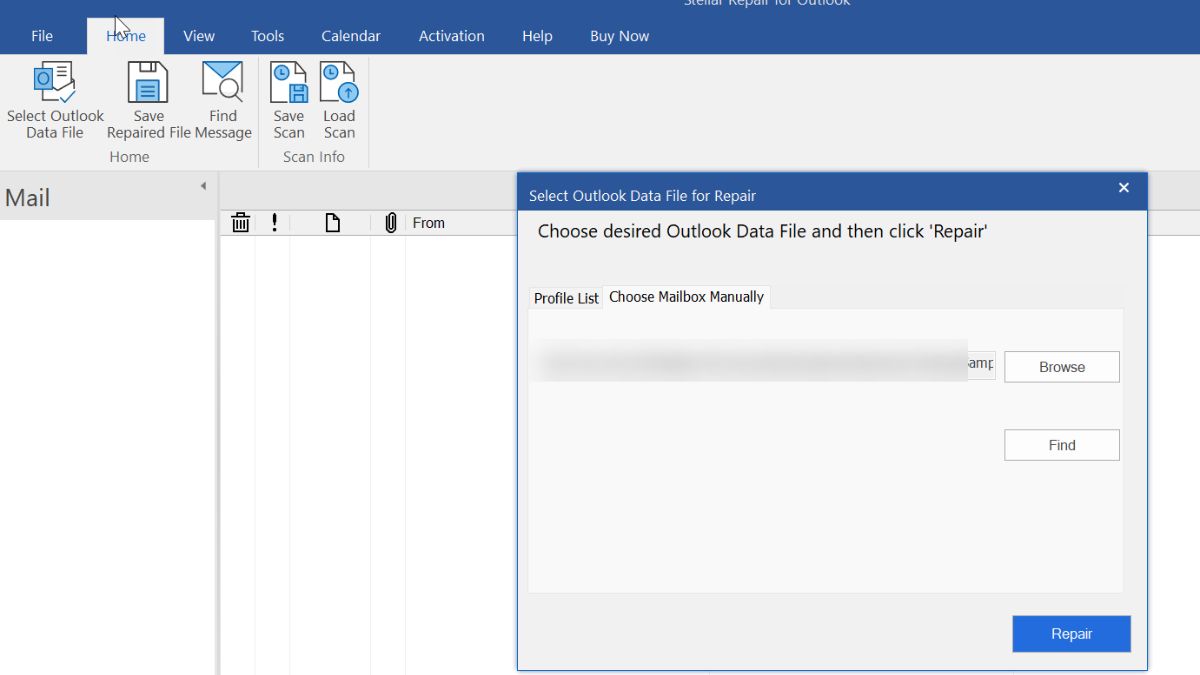Sort by the exclamation importance column icon

point(275,223)
